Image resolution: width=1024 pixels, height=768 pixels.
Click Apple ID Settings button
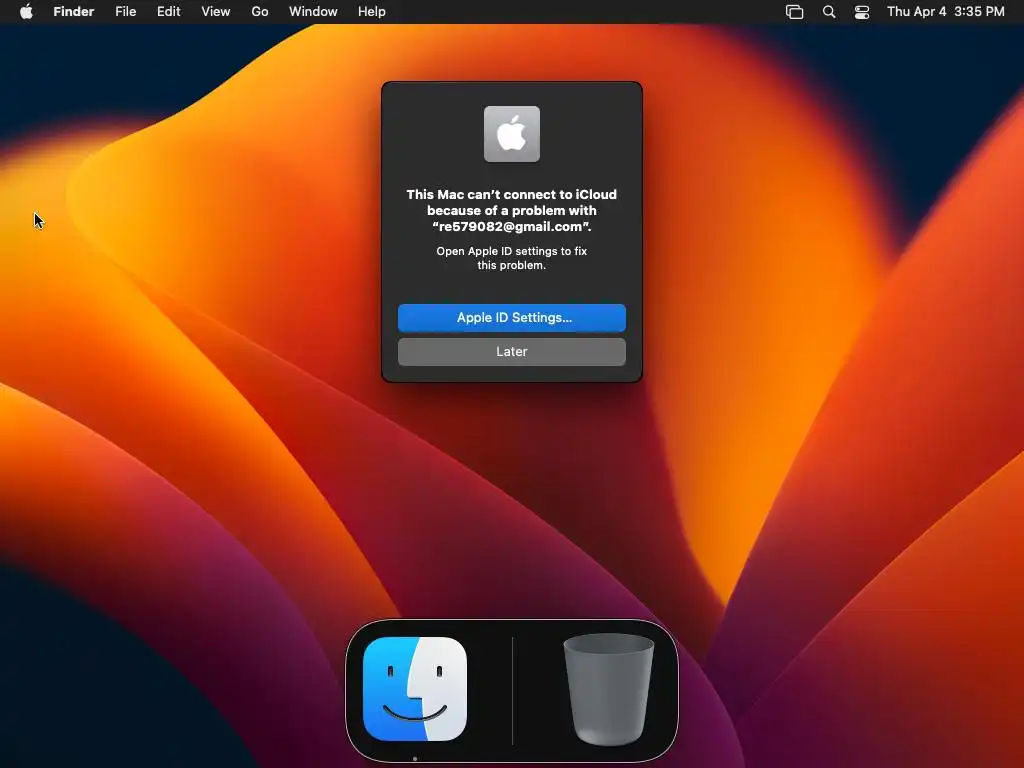coord(512,317)
